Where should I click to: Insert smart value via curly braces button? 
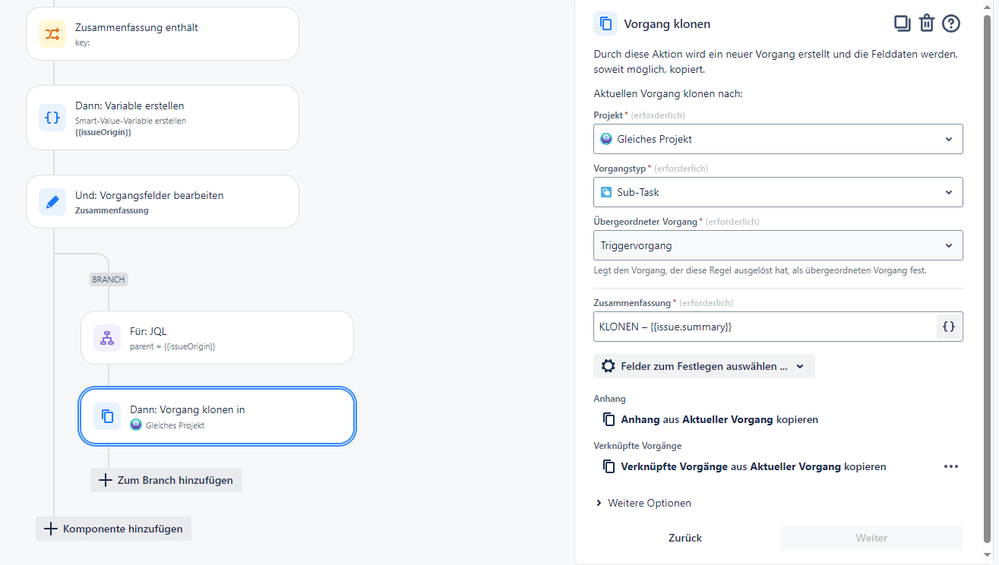coord(949,327)
